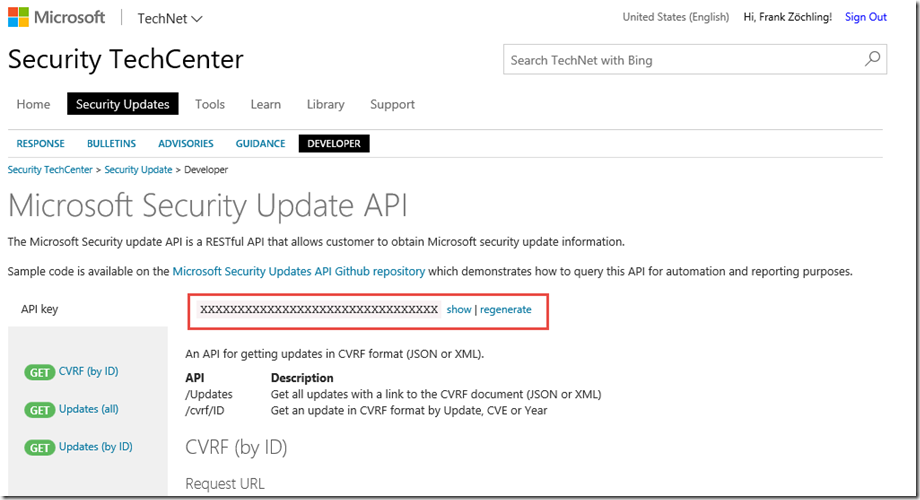Show the hidden API key

point(459,310)
